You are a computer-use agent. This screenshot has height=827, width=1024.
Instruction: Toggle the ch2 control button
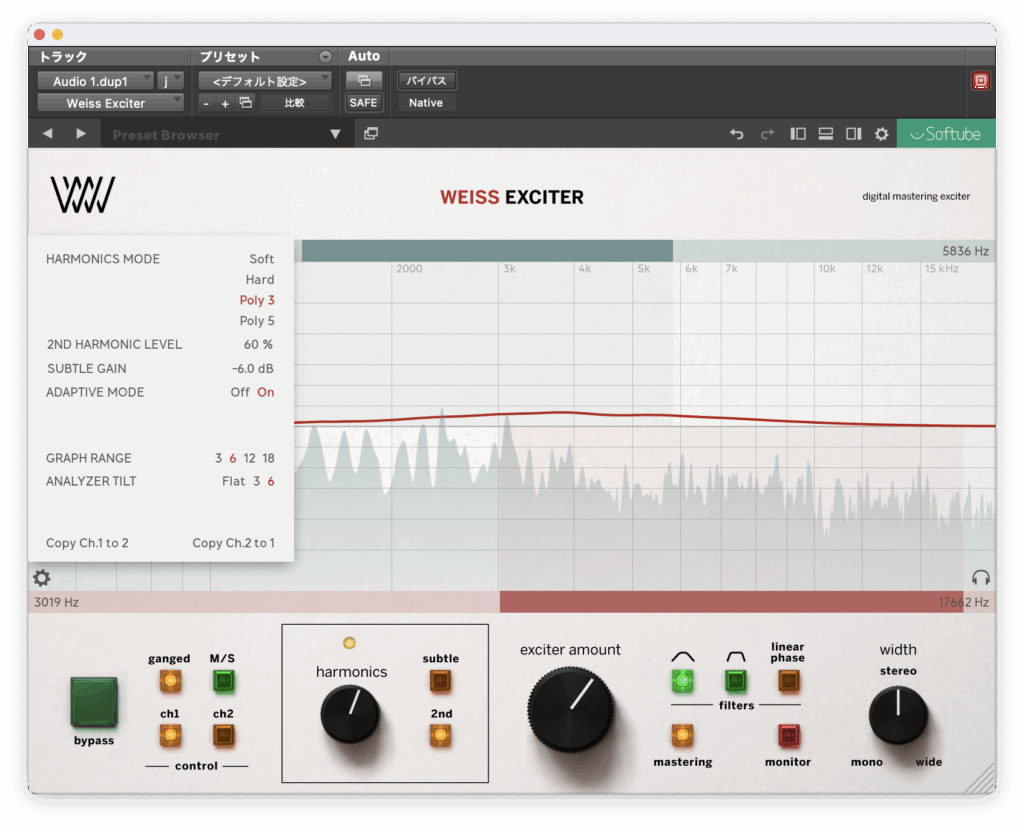223,736
